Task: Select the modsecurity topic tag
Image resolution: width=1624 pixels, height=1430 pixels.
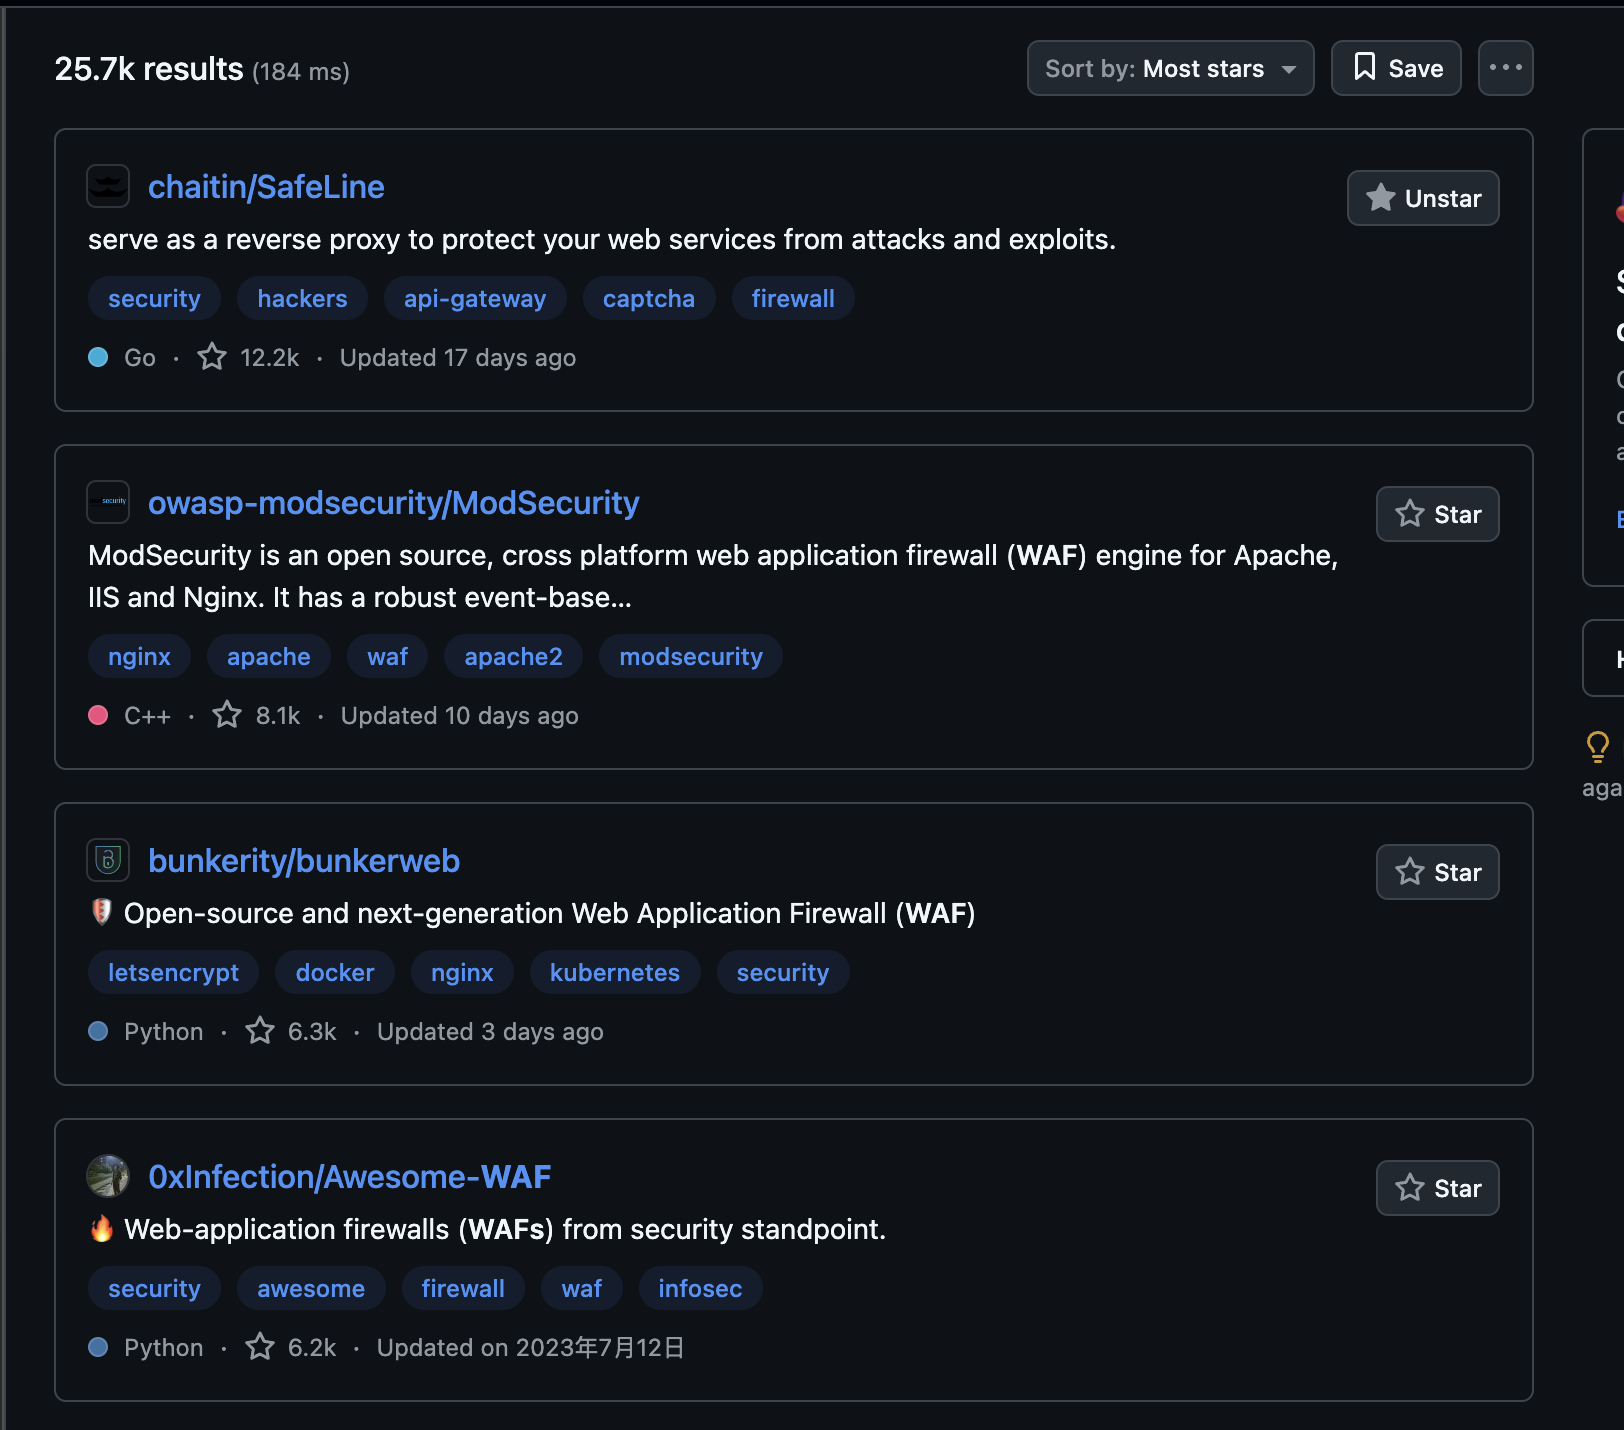Action: pyautogui.click(x=689, y=656)
